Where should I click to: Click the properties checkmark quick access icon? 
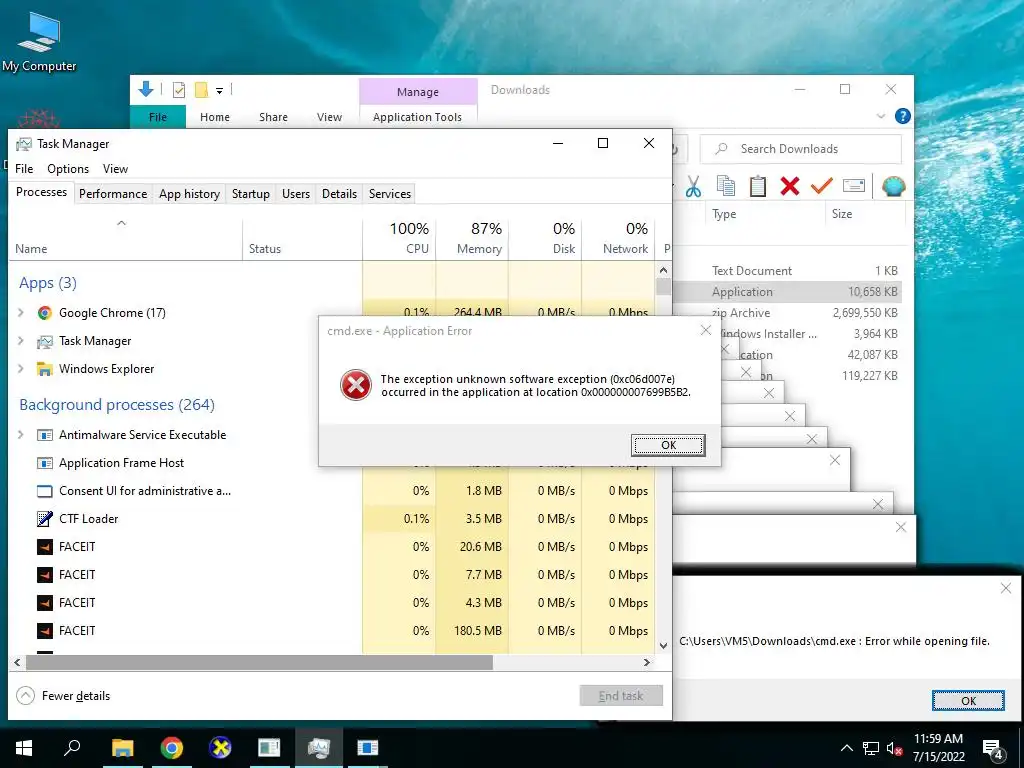click(178, 90)
